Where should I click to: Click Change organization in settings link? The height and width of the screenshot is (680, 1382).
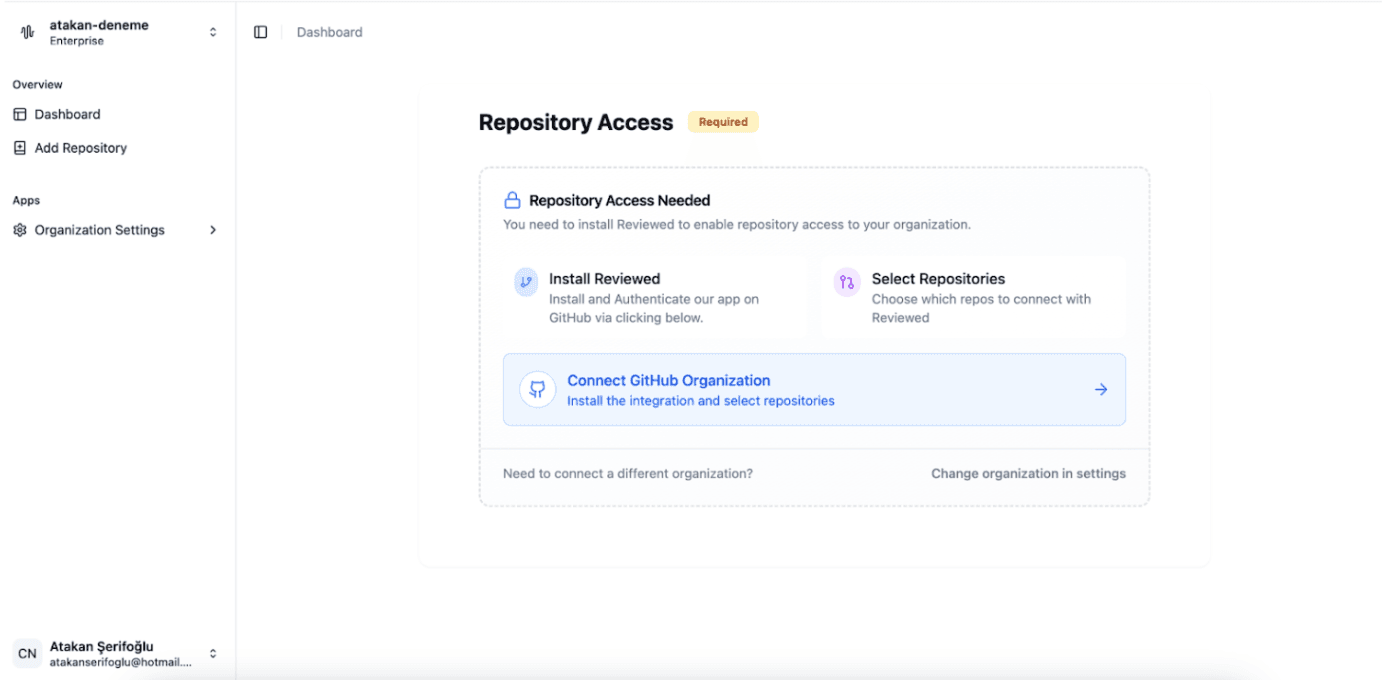point(1028,473)
